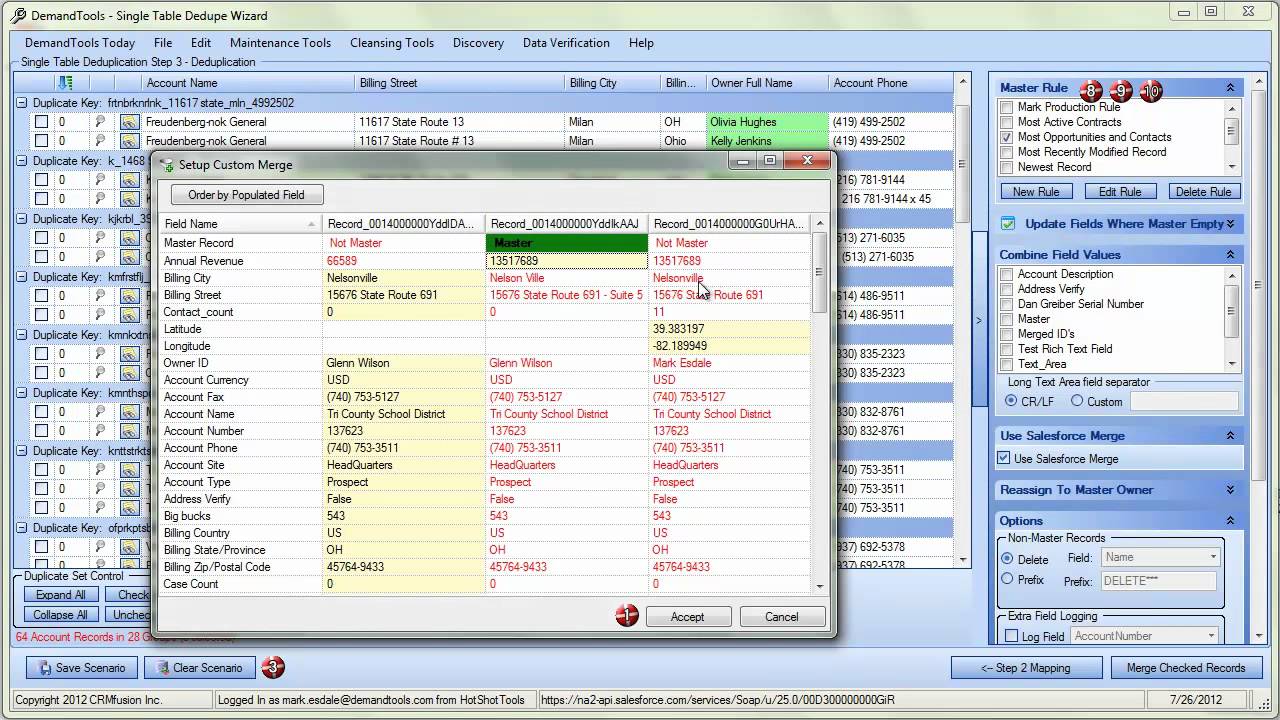Open record lookup icon in Kelly Jenkins row
The width and height of the screenshot is (1280, 720).
129,141
